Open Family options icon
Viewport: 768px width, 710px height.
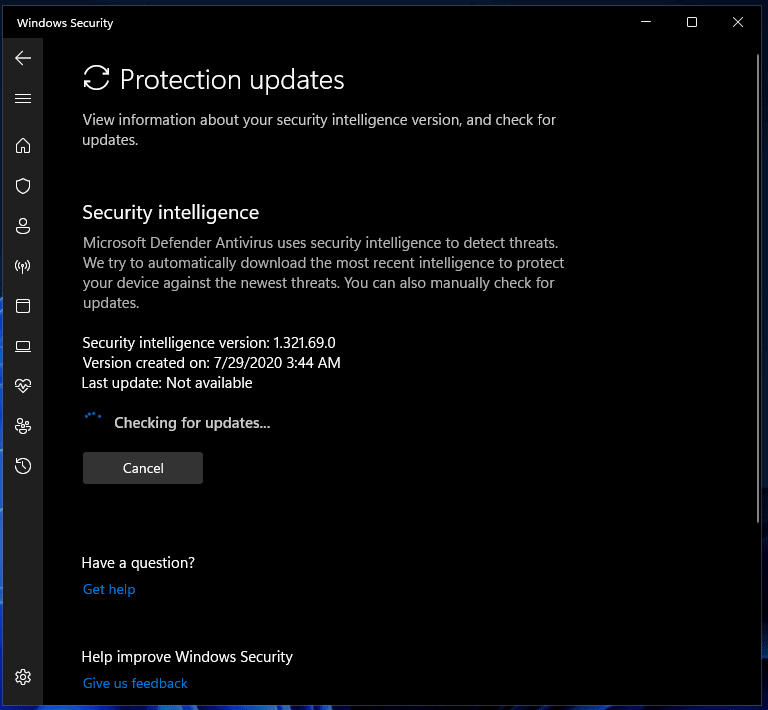point(23,426)
